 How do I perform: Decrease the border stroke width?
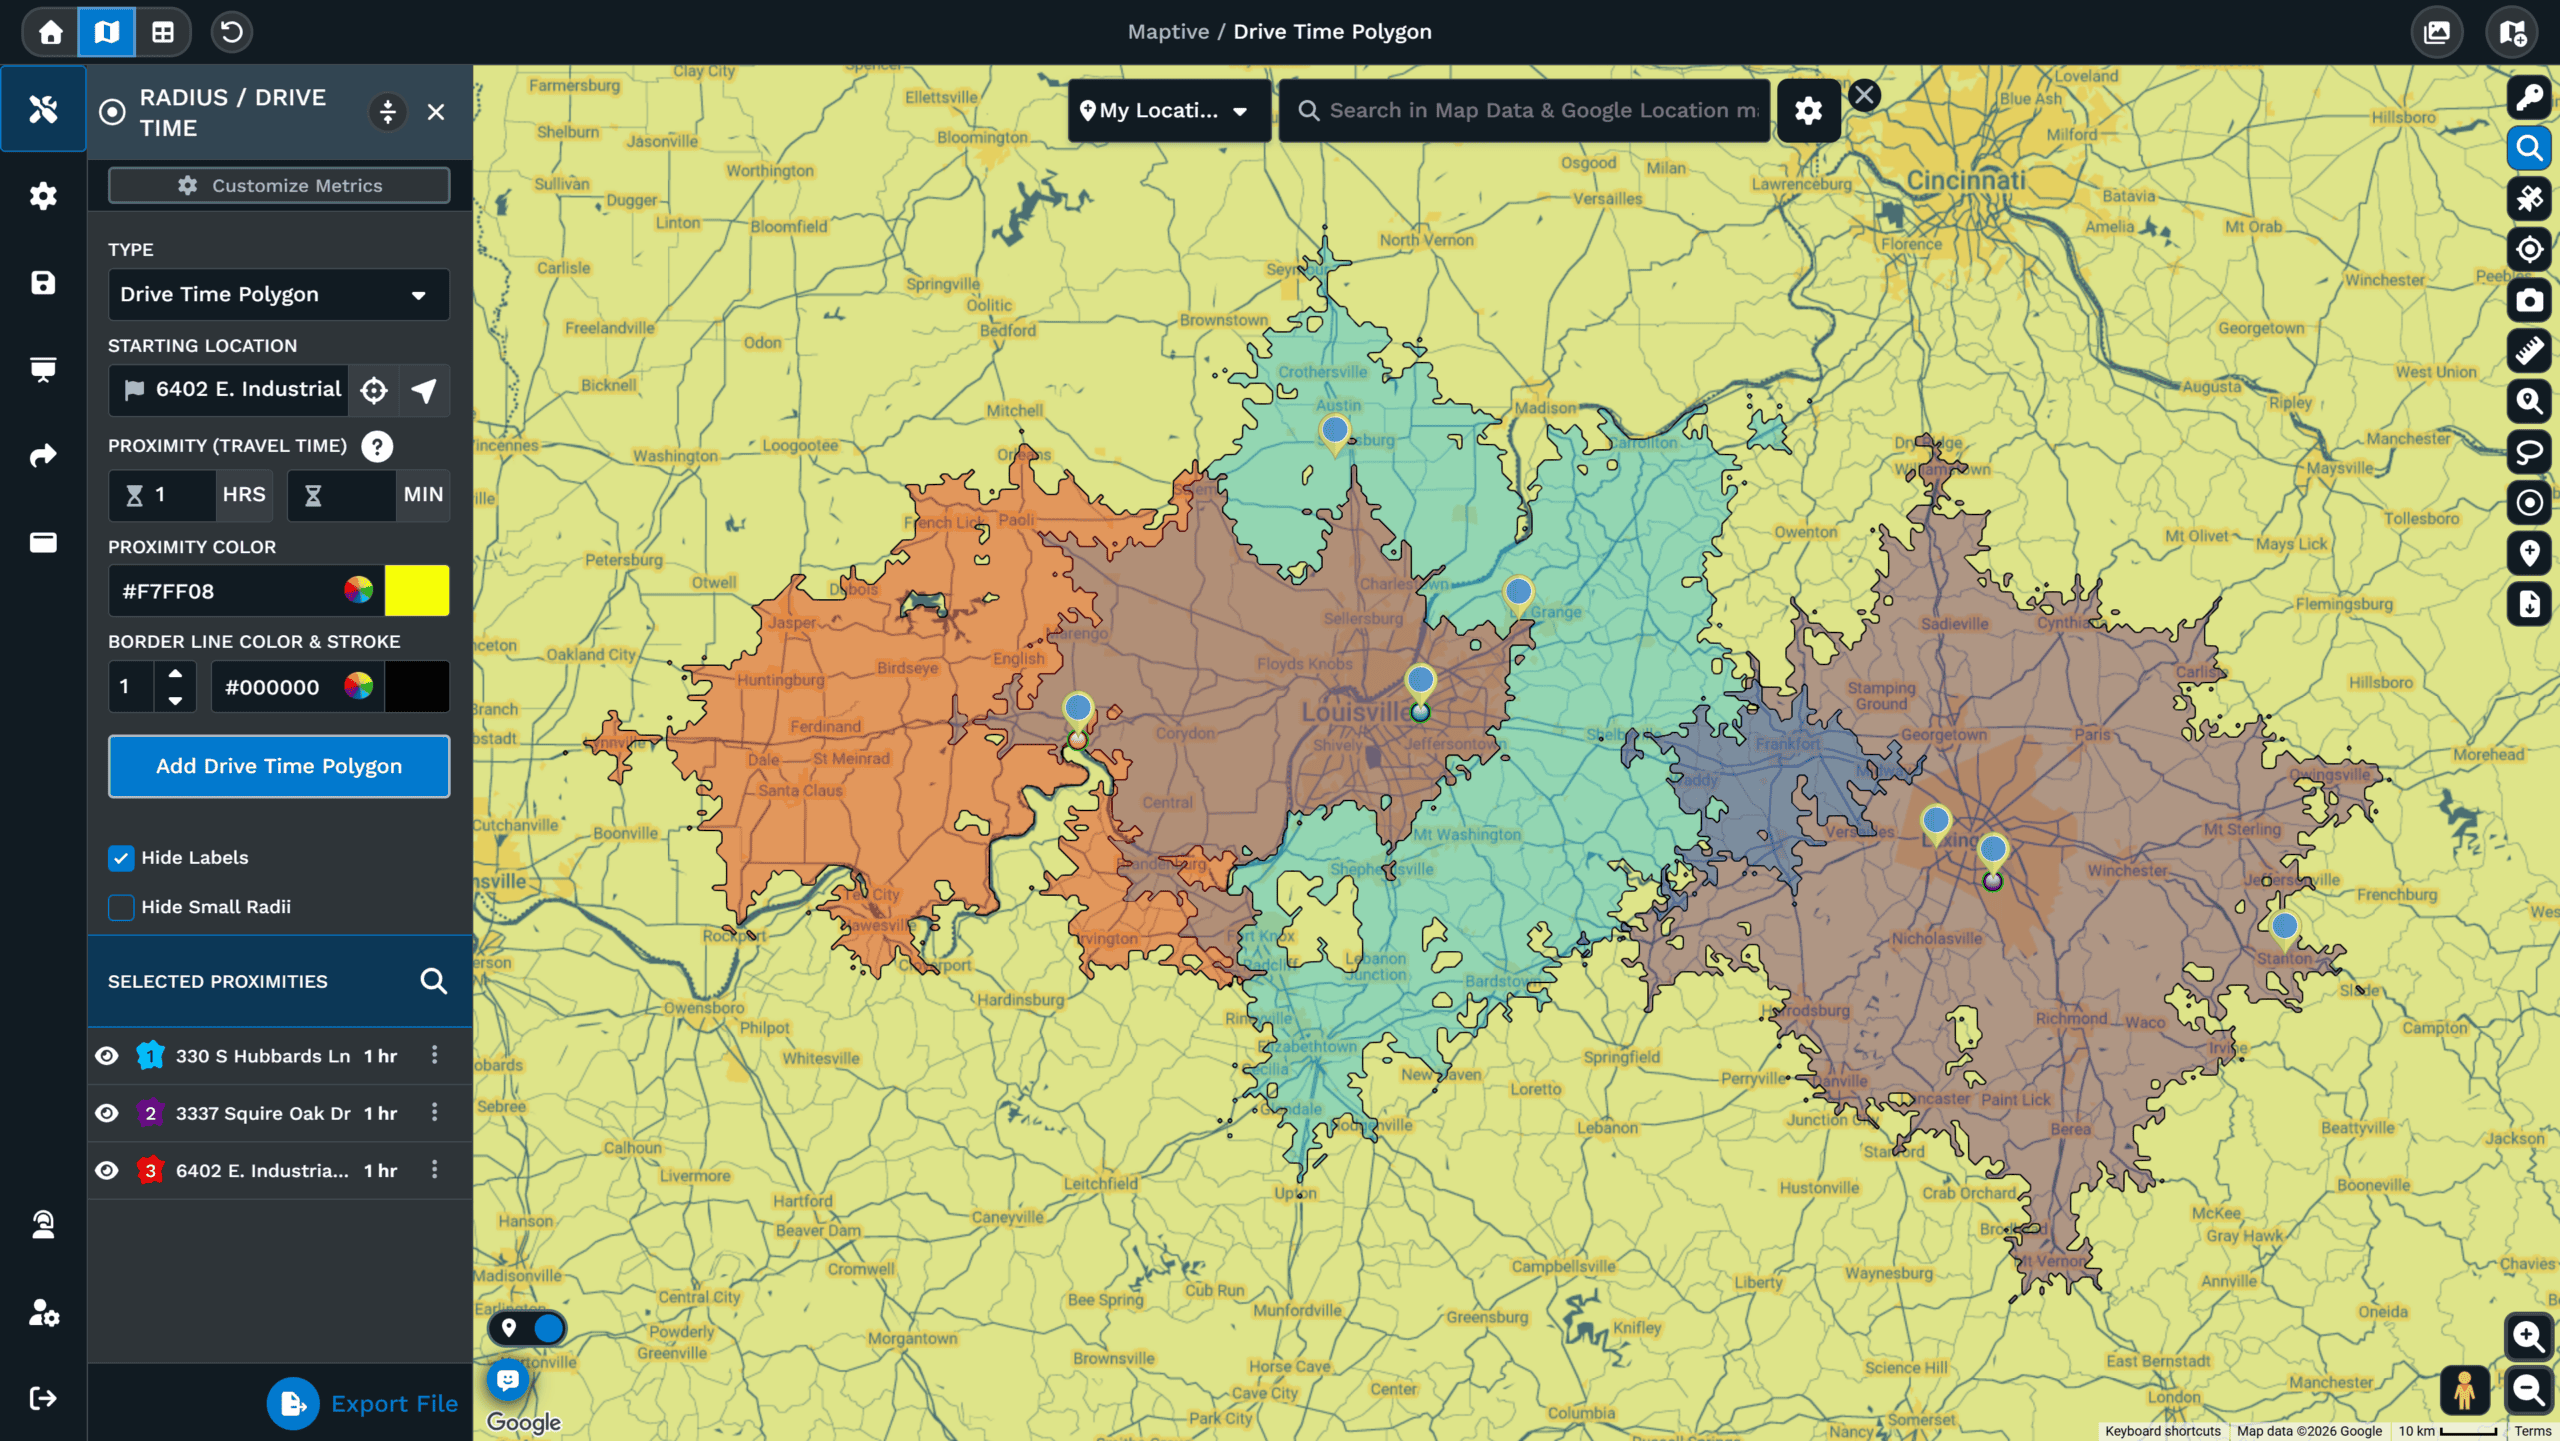pyautogui.click(x=175, y=700)
